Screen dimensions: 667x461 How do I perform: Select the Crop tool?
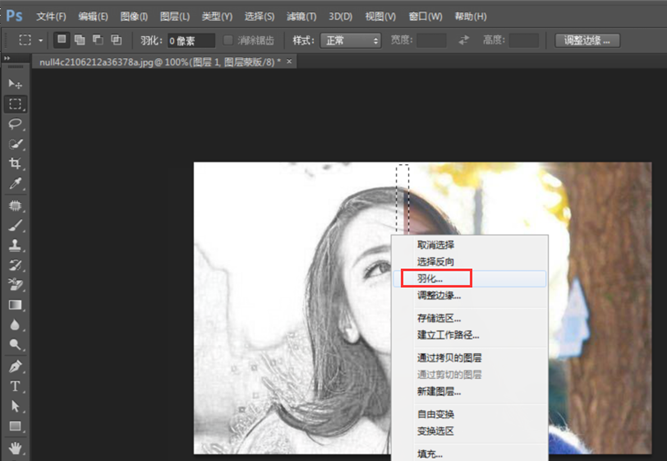pyautogui.click(x=15, y=164)
